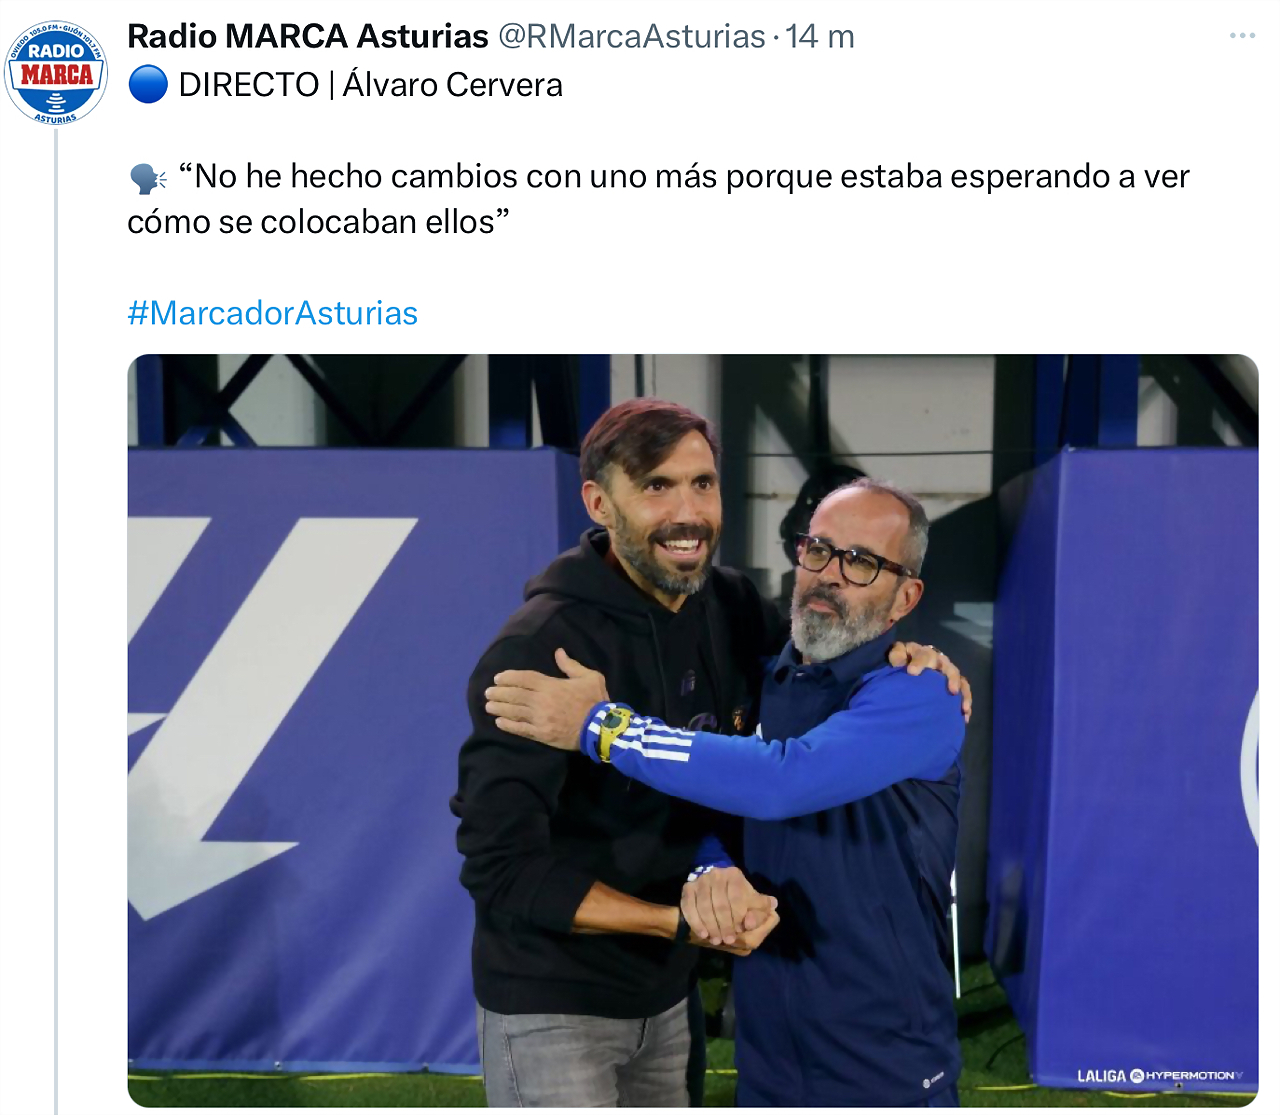Image resolution: width=1280 pixels, height=1115 pixels.
Task: Click the blue circle emoji before DIRECTO
Action: (148, 85)
